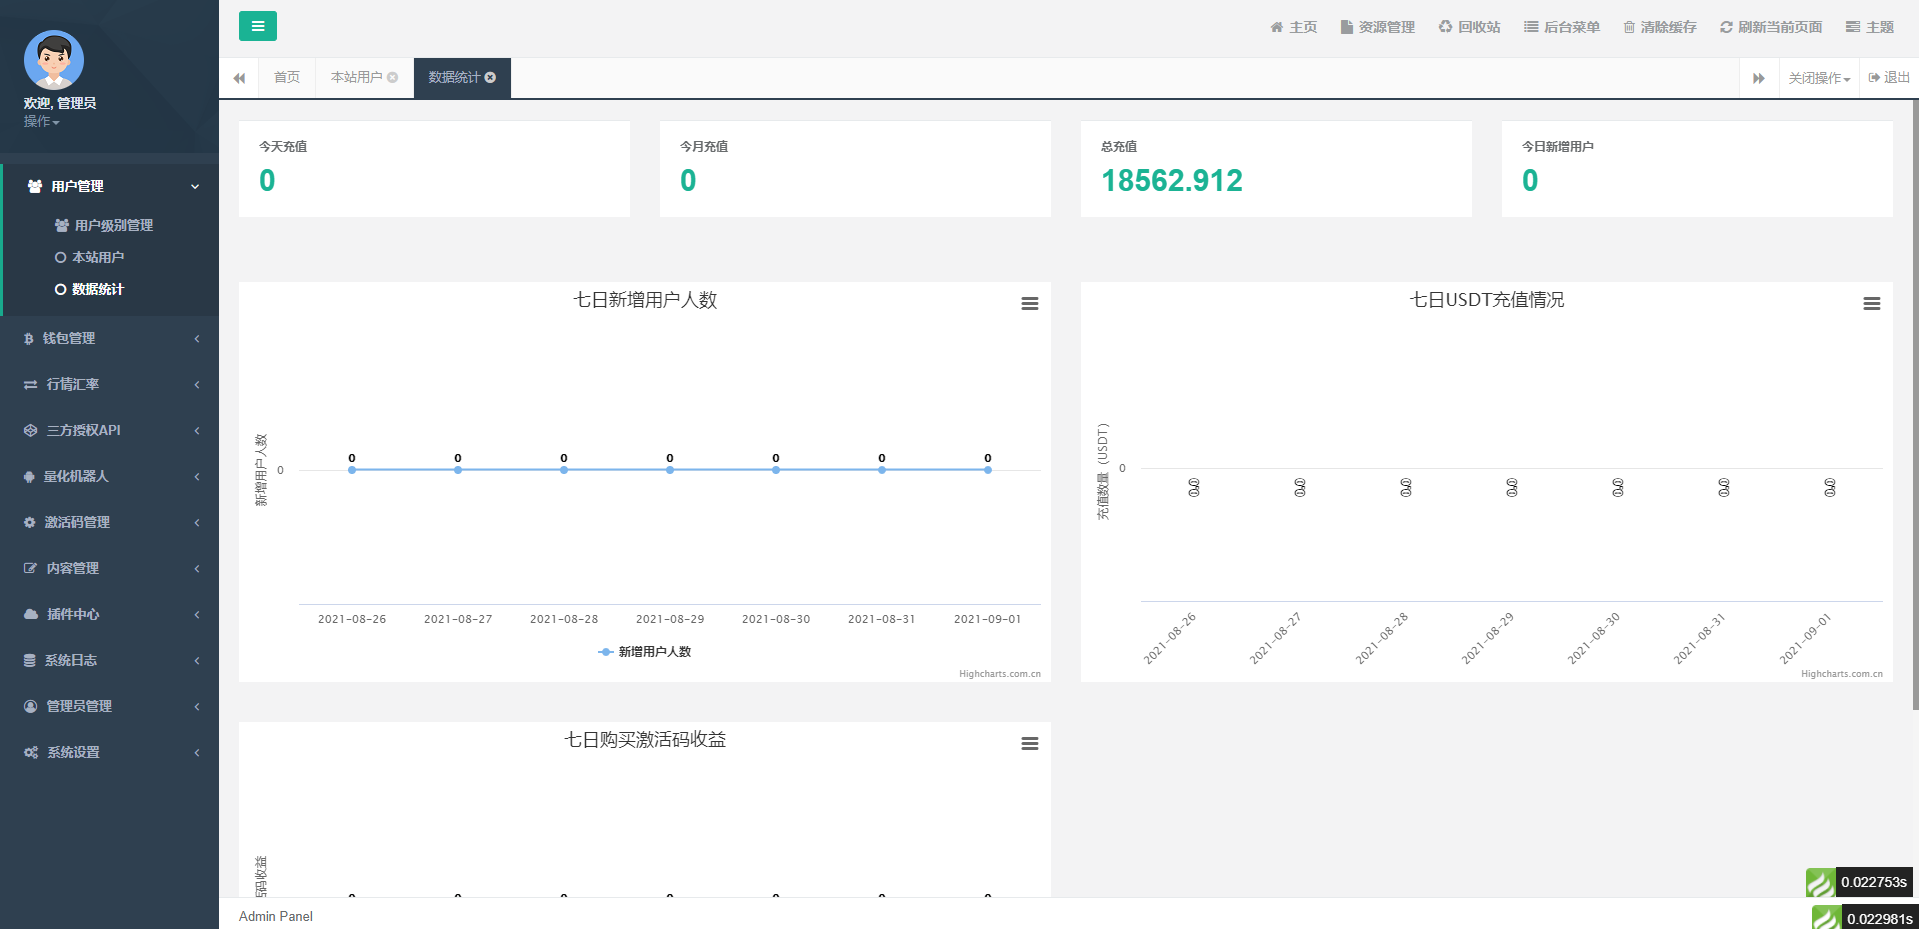Click the 主页 home icon
Image resolution: width=1919 pixels, height=929 pixels.
click(x=1293, y=27)
